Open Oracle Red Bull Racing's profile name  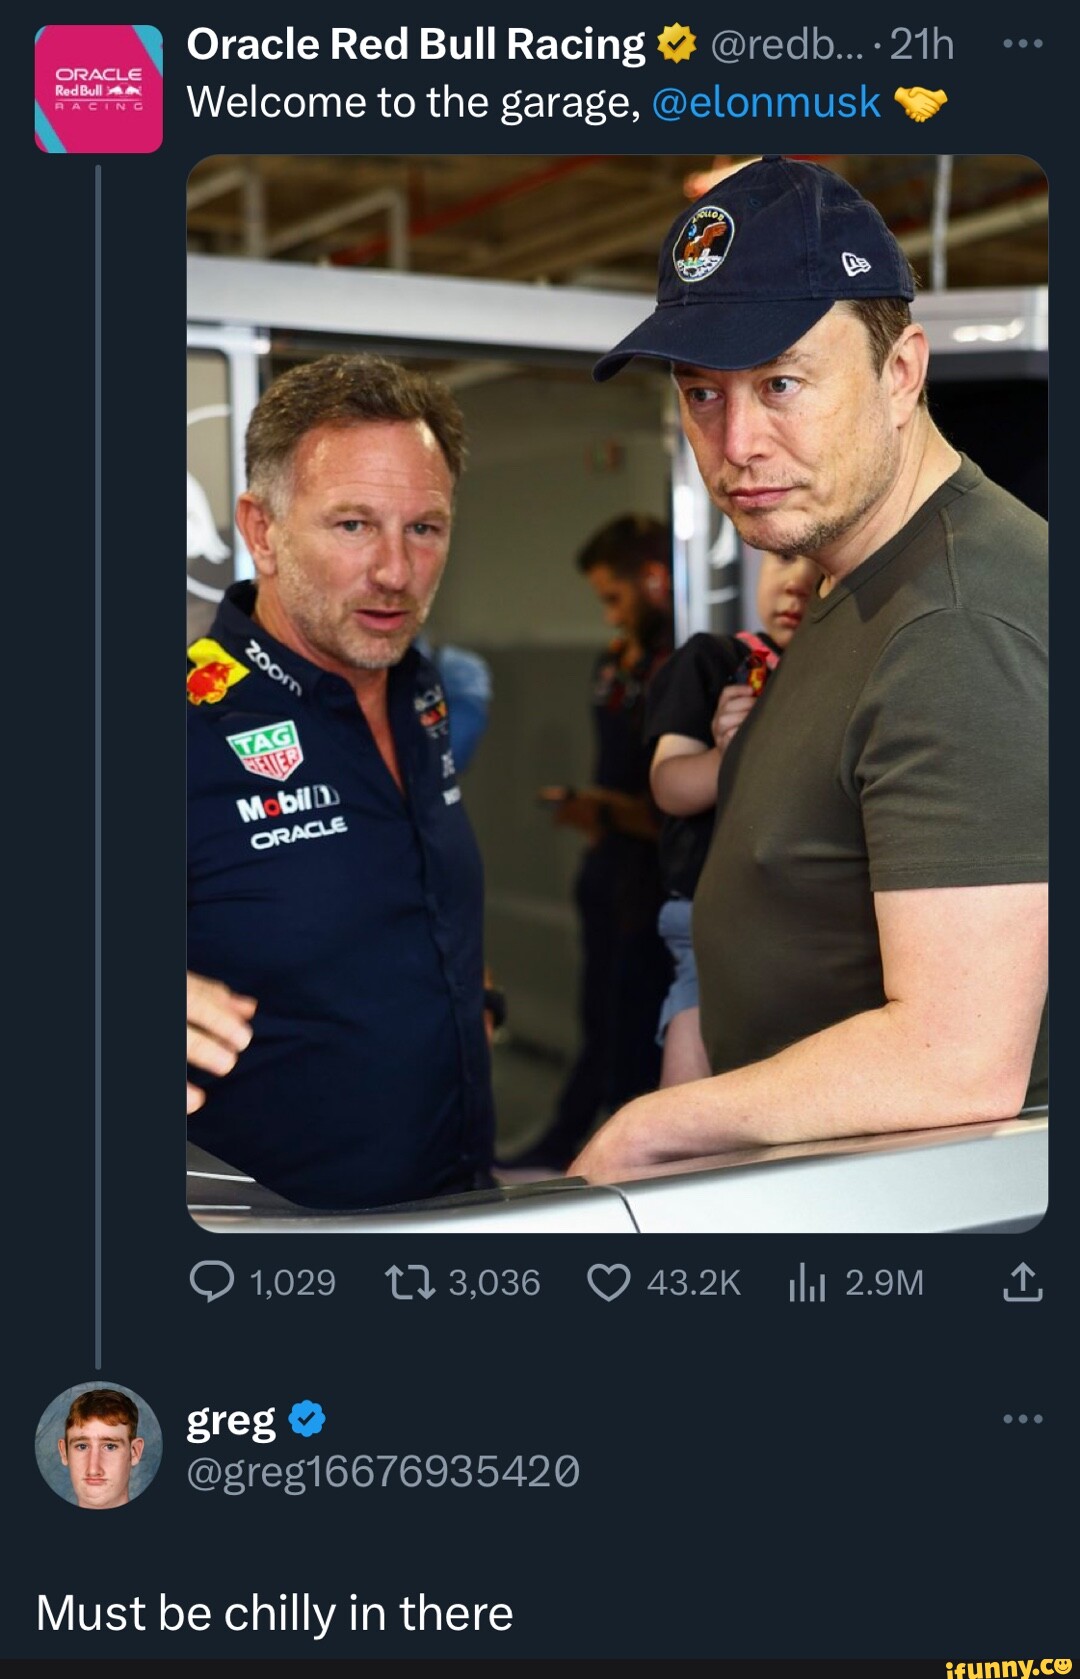click(x=413, y=43)
